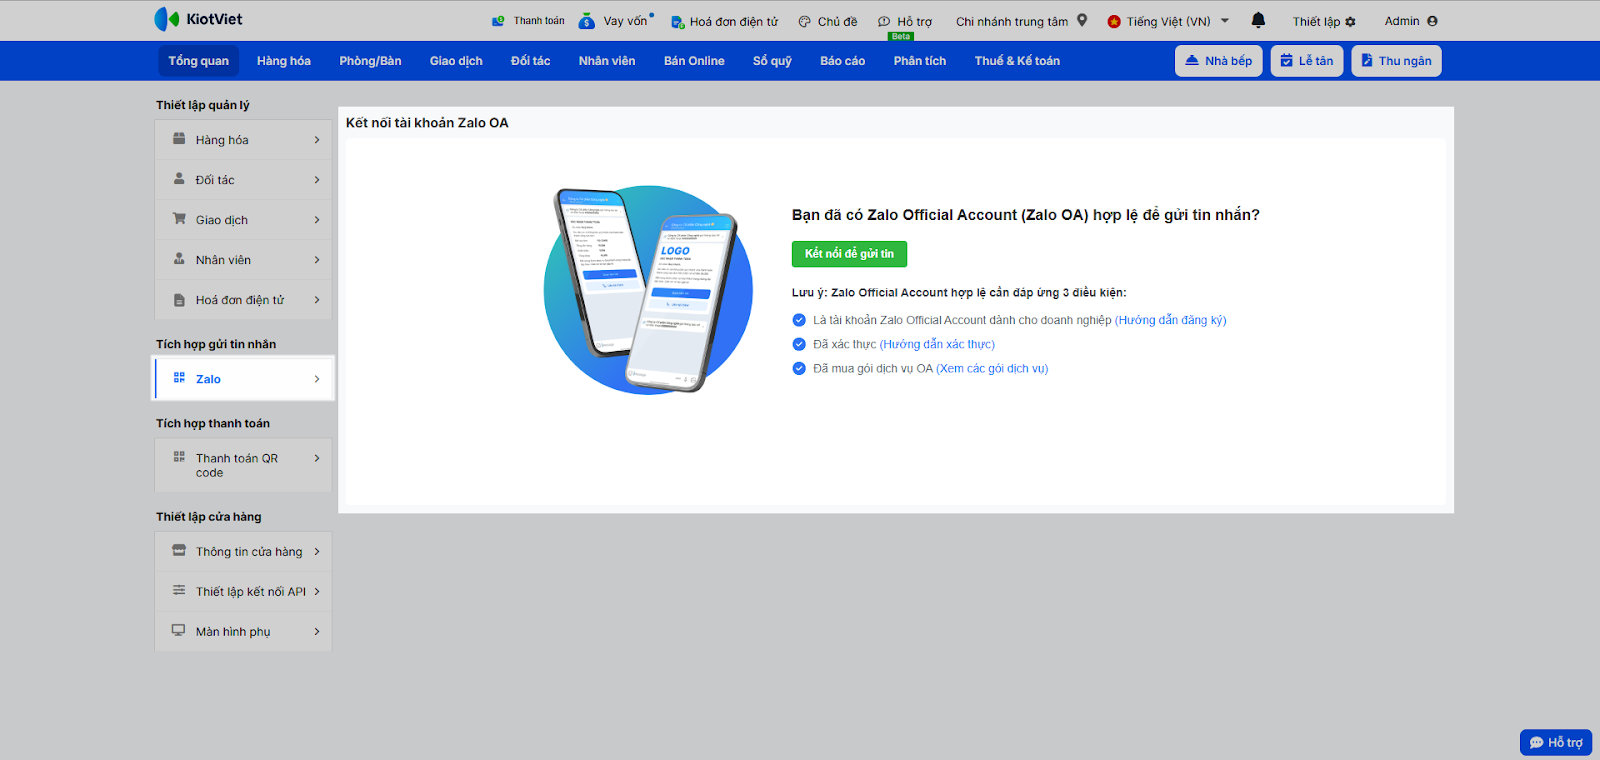The width and height of the screenshot is (1600, 760).
Task: Open the Thuế & Kế toán menu
Action: point(1017,61)
